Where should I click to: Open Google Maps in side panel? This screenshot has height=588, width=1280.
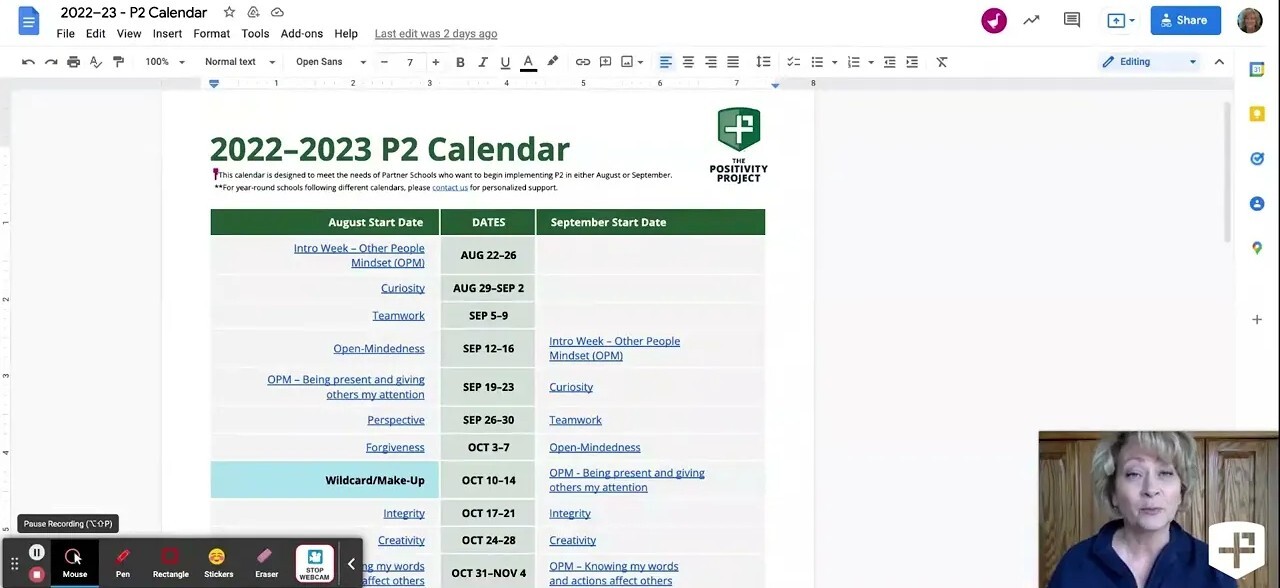pyautogui.click(x=1257, y=248)
